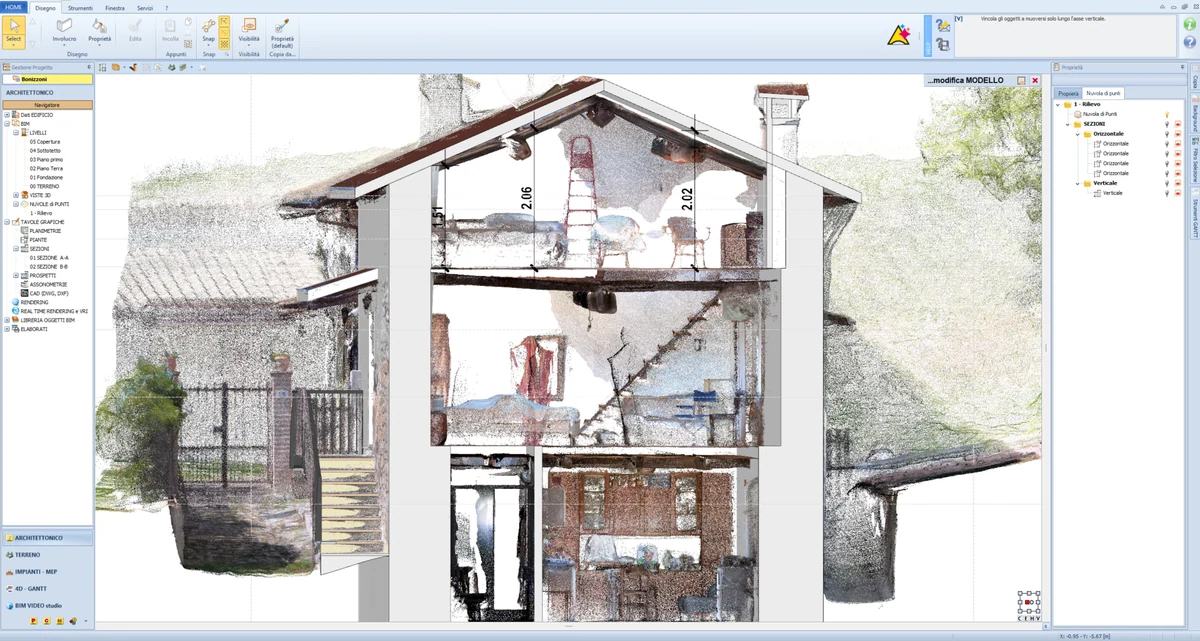Select 02 Piano Terra level
The height and width of the screenshot is (641, 1200).
pyautogui.click(x=46, y=168)
